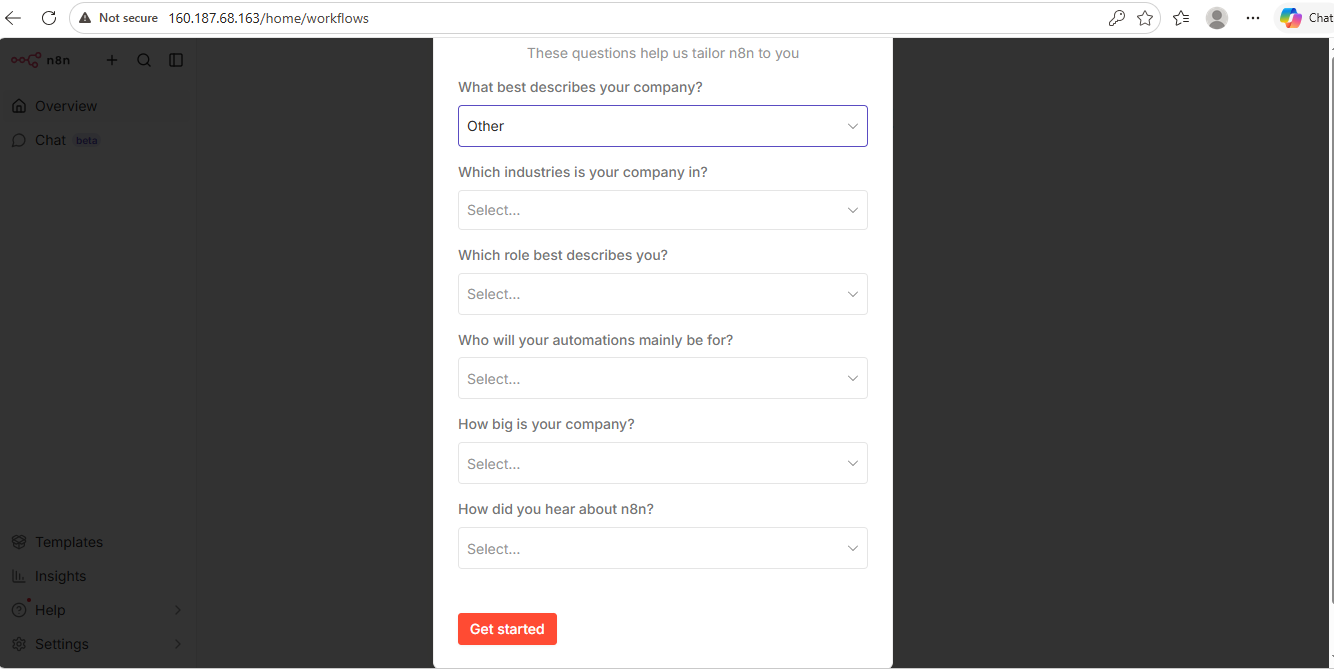
Task: Expand the automations audience dropdown
Action: [x=662, y=379]
